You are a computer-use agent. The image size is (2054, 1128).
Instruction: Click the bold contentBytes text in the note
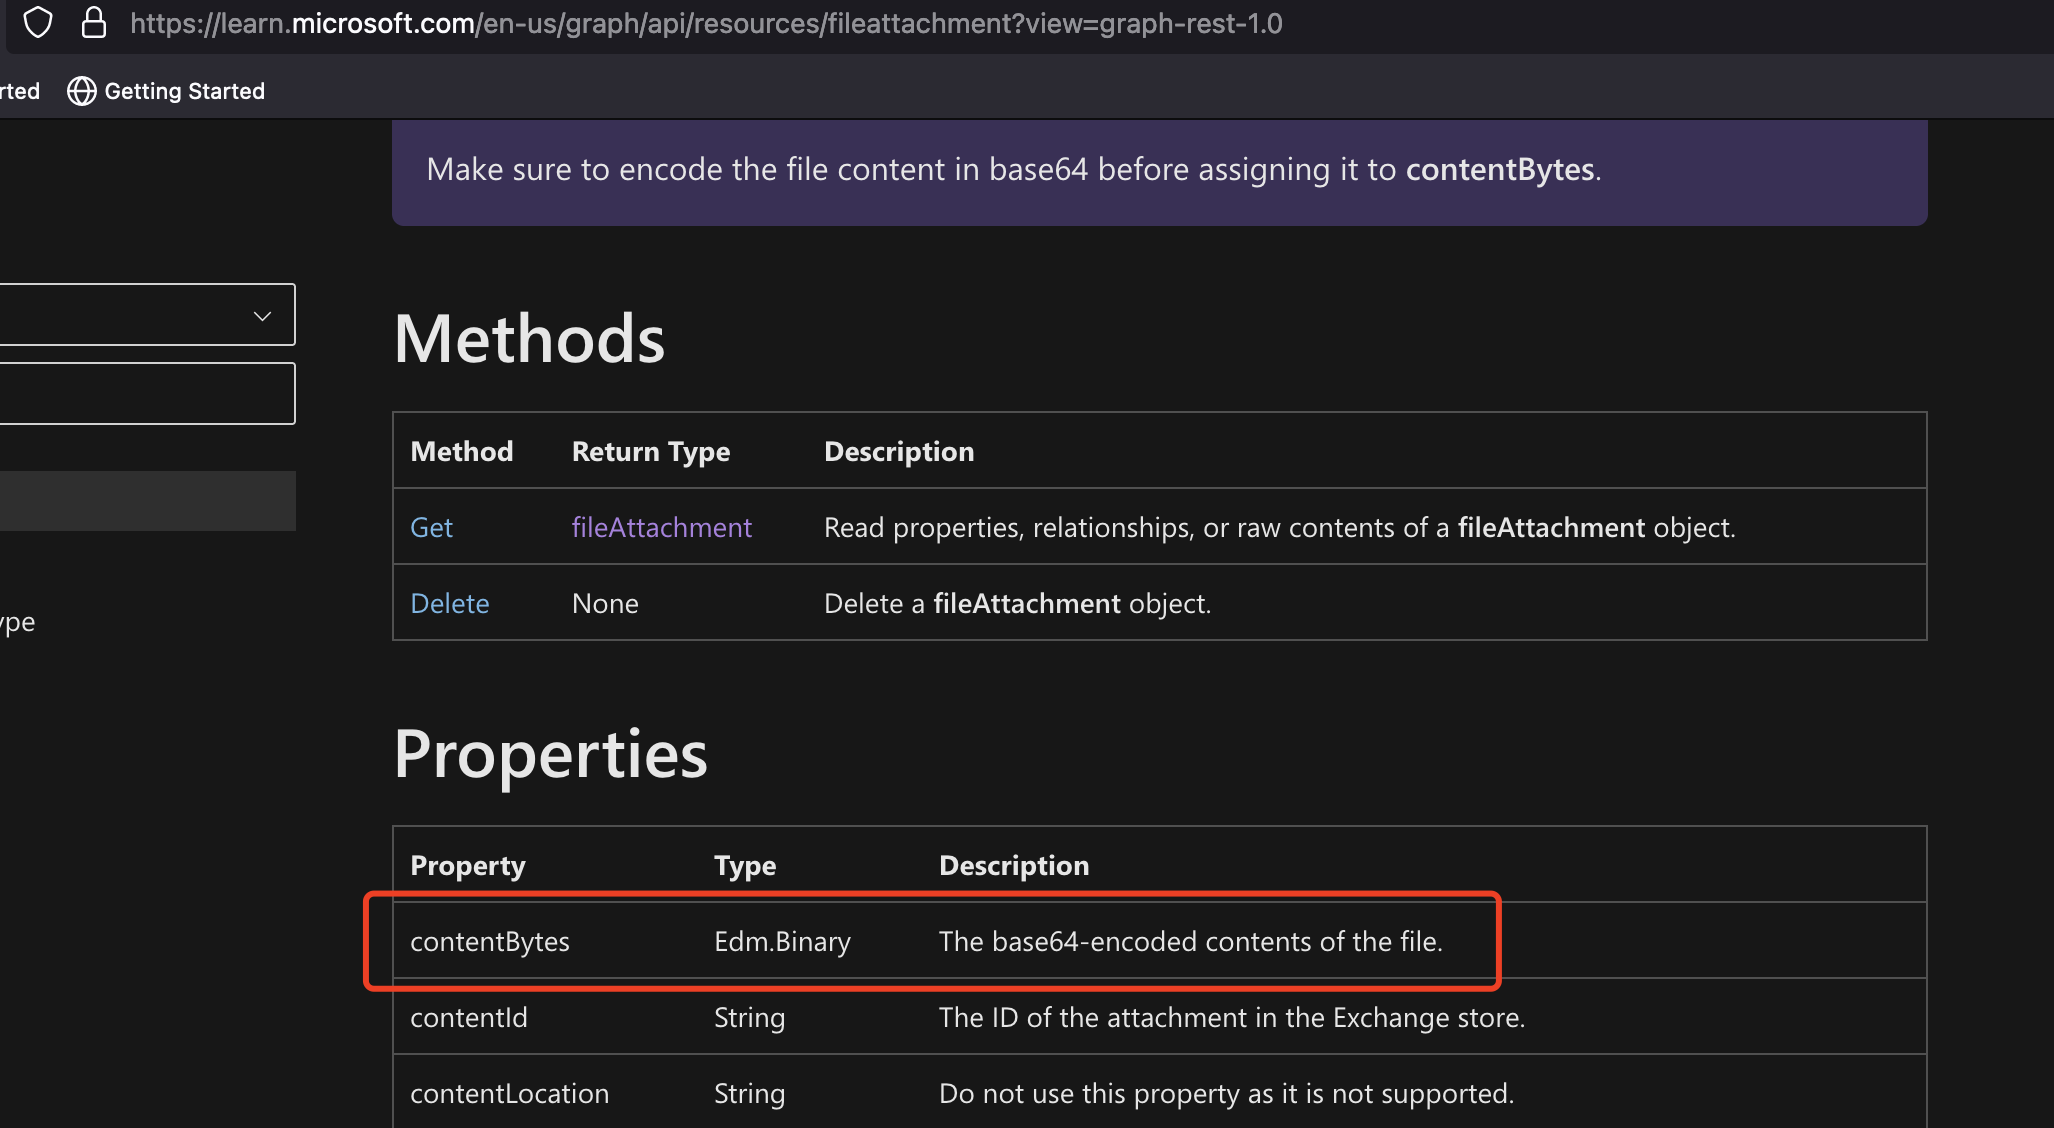point(1498,170)
